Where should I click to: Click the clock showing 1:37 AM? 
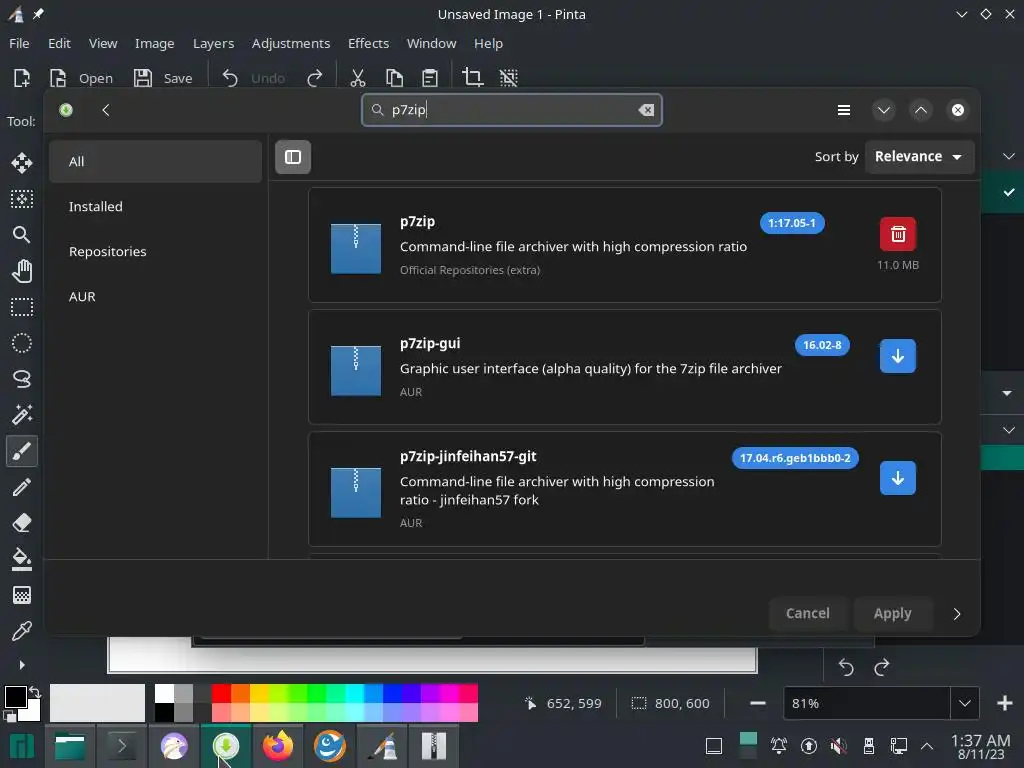tap(981, 746)
